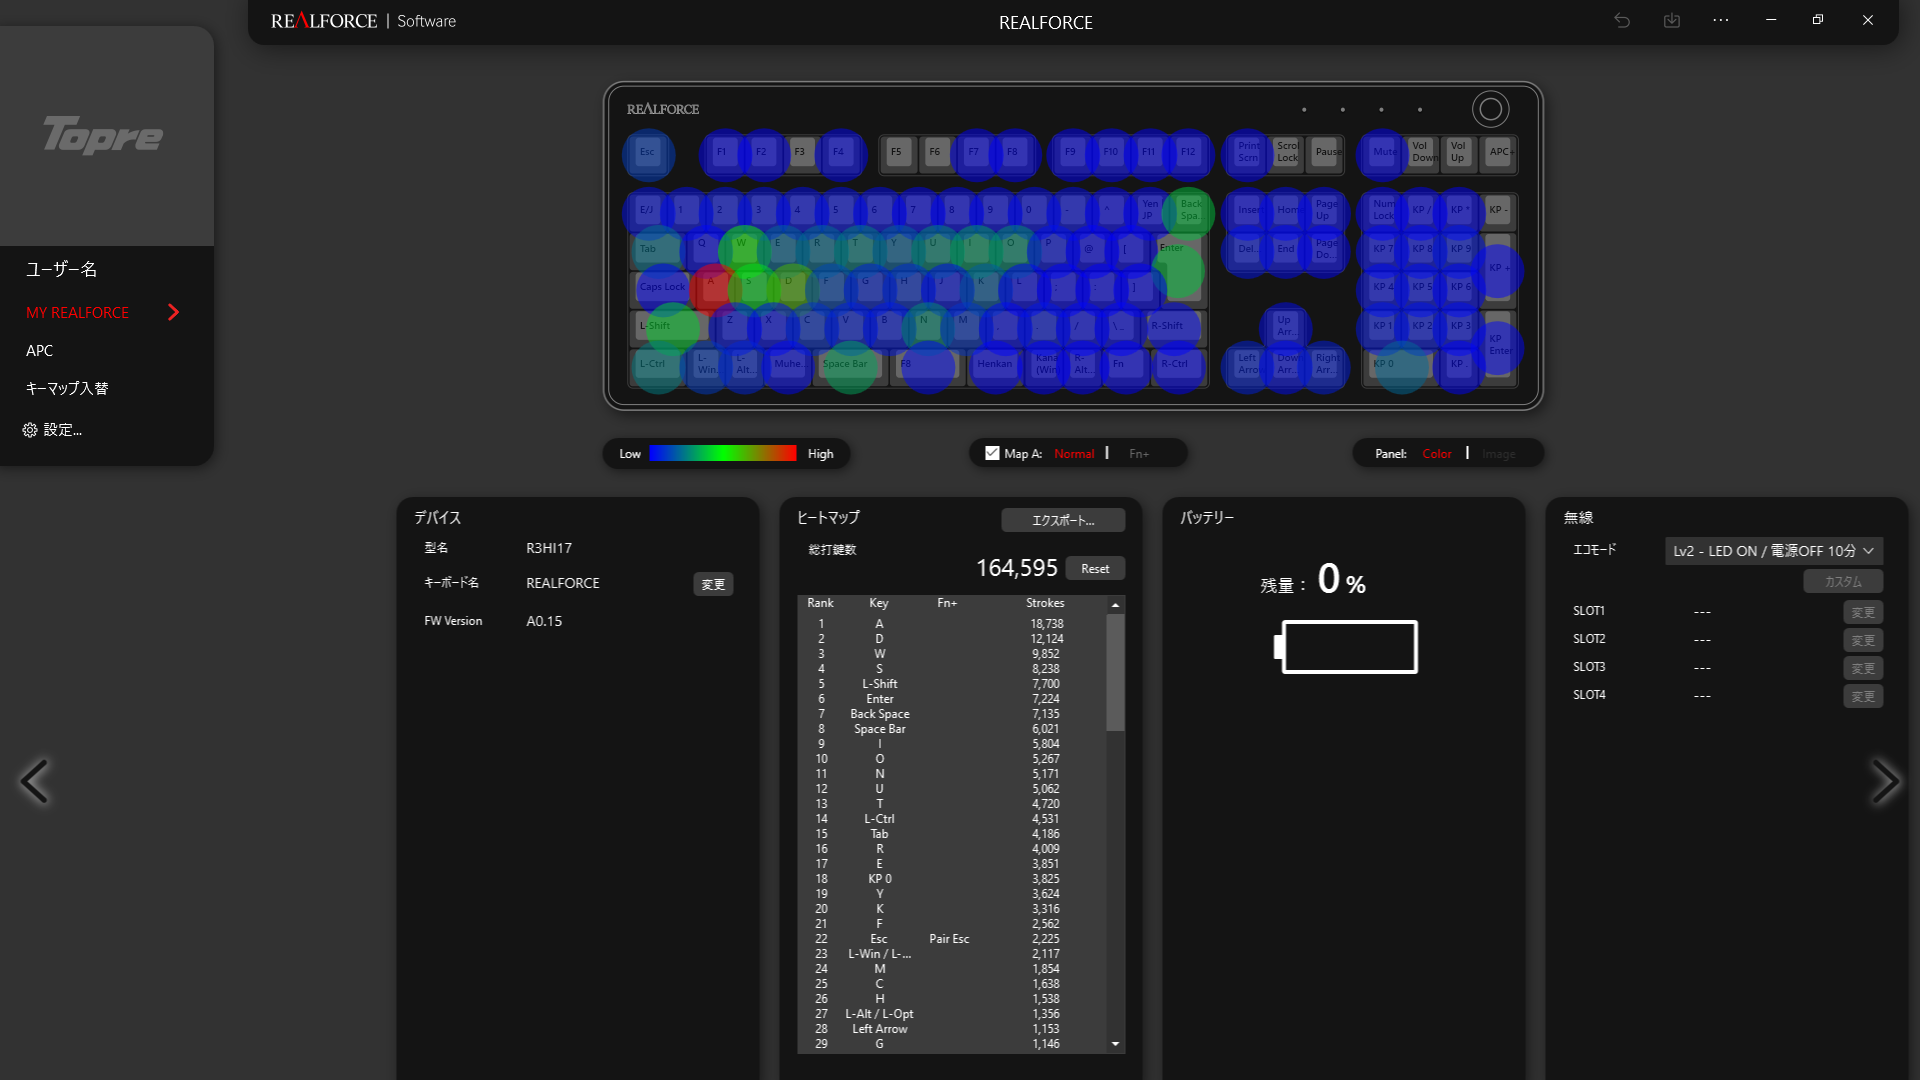The height and width of the screenshot is (1080, 1920).
Task: Open the three-dots more options menu
Action: pos(1721,20)
